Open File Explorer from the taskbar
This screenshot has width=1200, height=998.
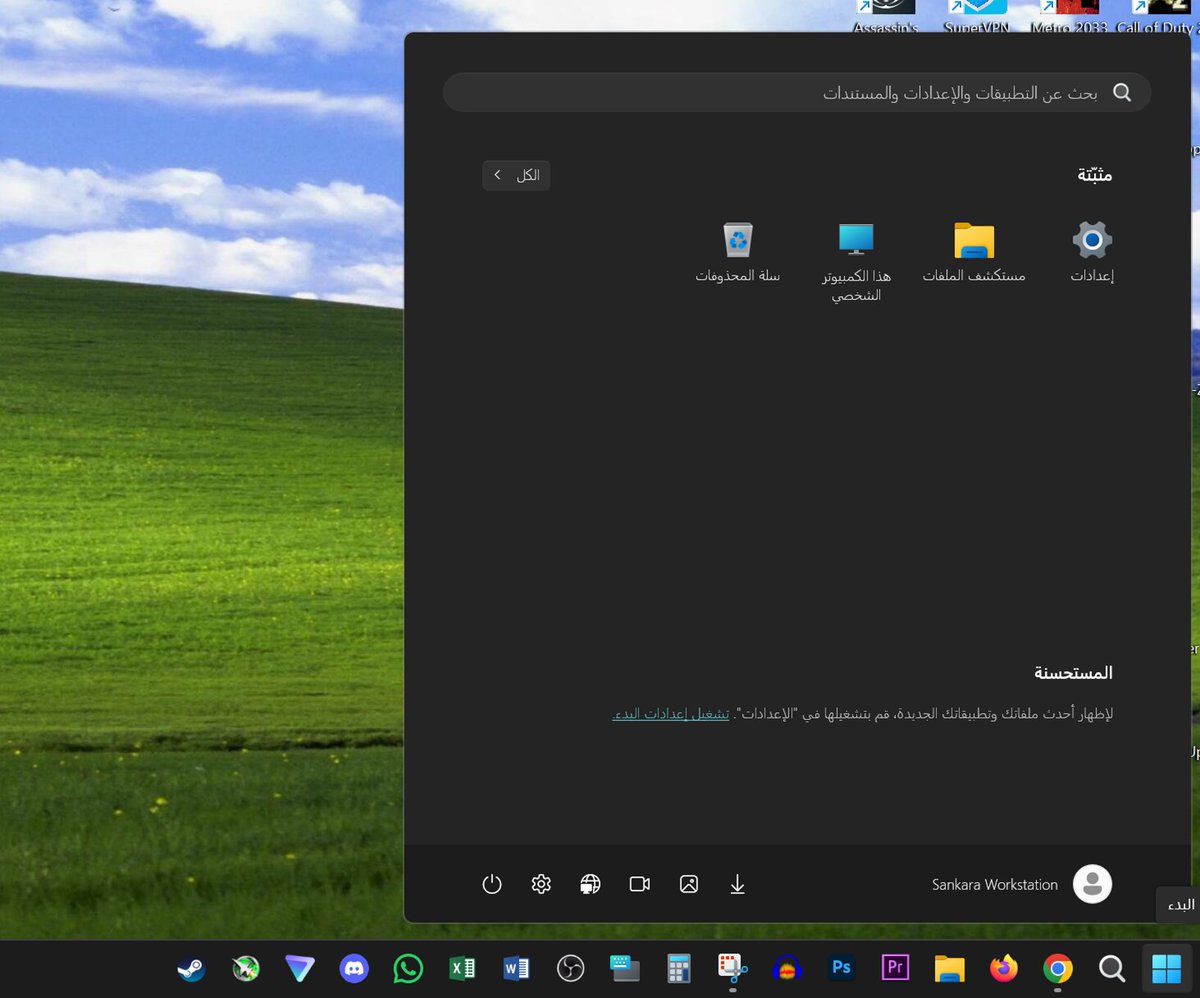(x=949, y=968)
